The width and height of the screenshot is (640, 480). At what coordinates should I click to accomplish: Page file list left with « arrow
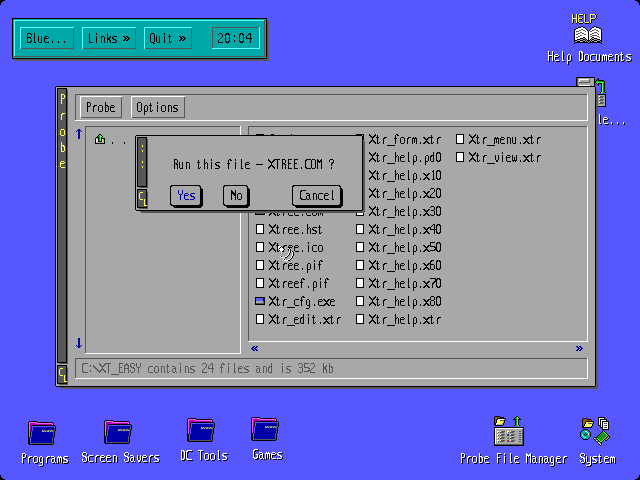coord(255,348)
